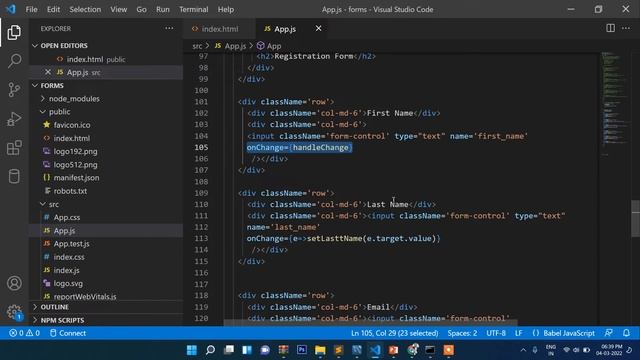This screenshot has height=360, width=640.
Task: Open PowerPoint from the taskbar
Action: click(x=393, y=350)
